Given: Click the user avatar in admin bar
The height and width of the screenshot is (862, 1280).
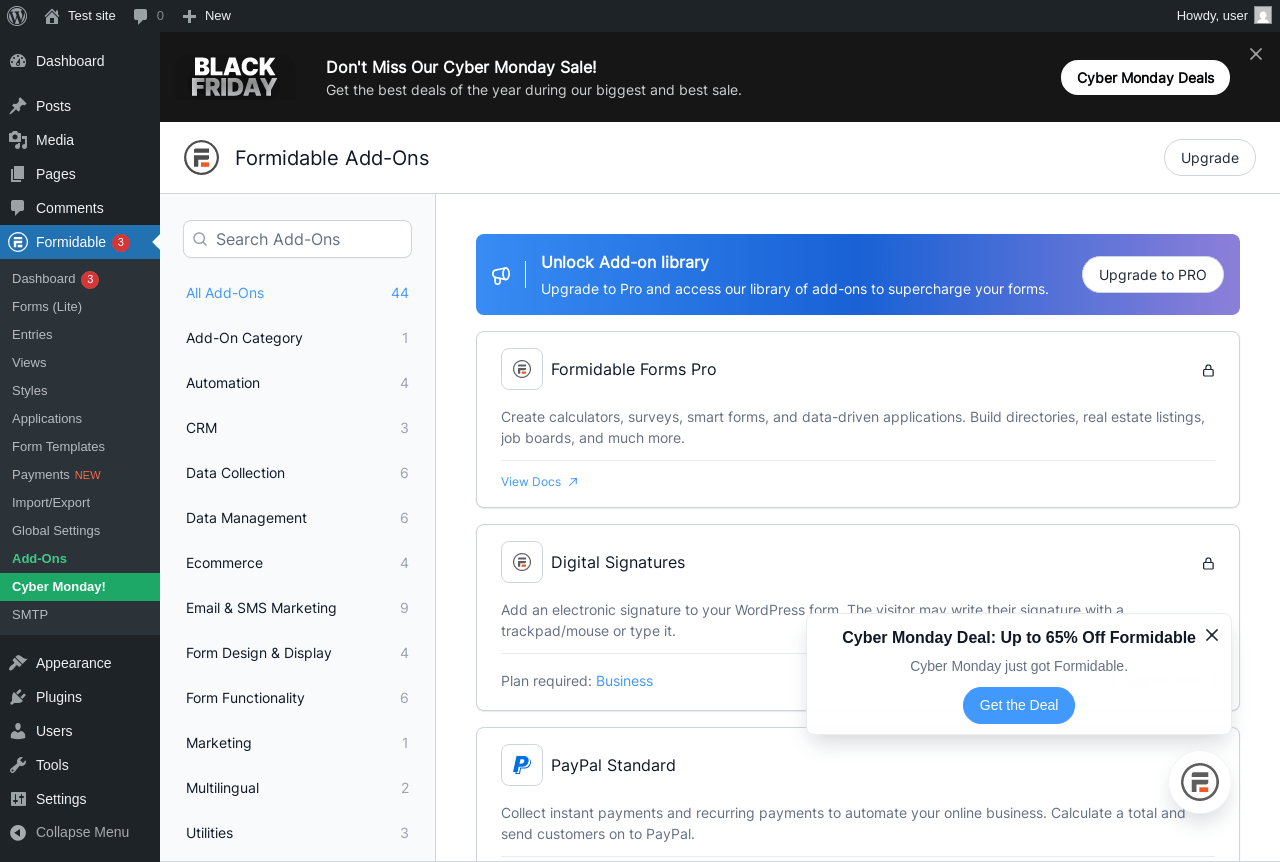Looking at the screenshot, I should tap(1263, 16).
